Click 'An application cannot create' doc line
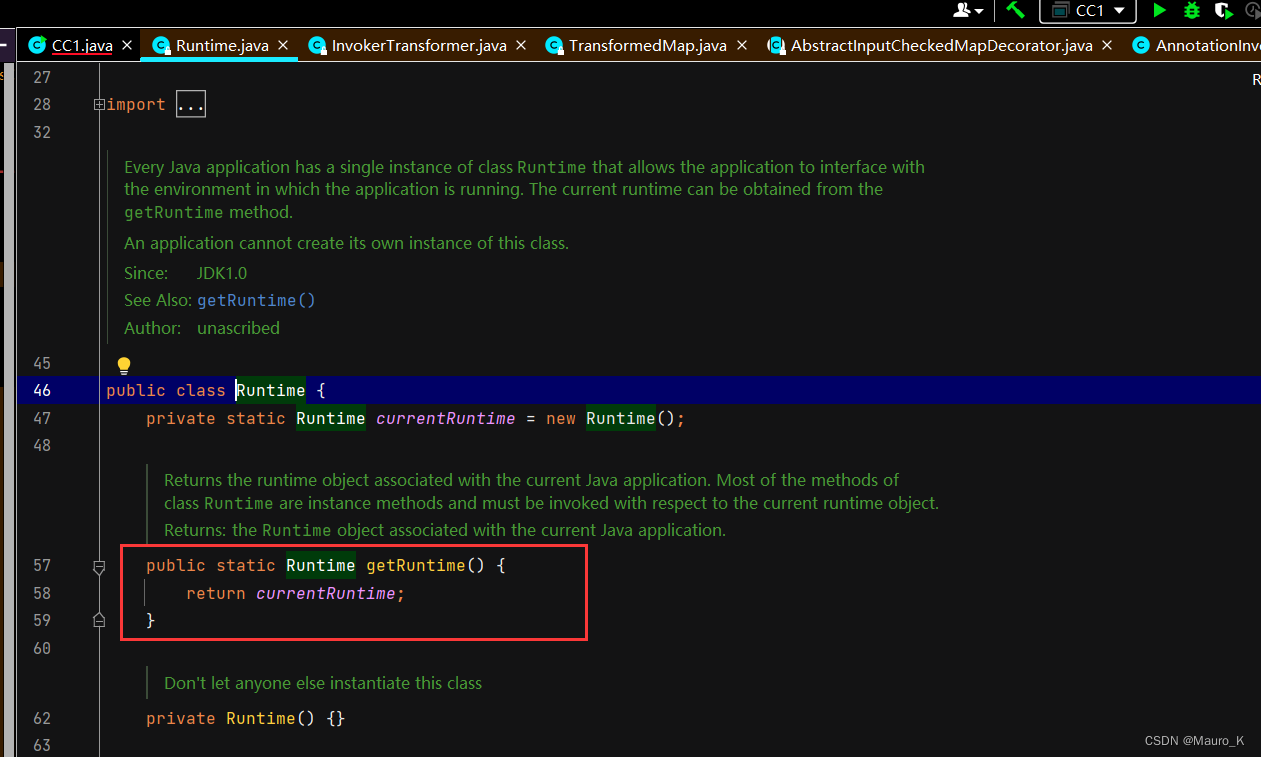1261x757 pixels. [346, 243]
